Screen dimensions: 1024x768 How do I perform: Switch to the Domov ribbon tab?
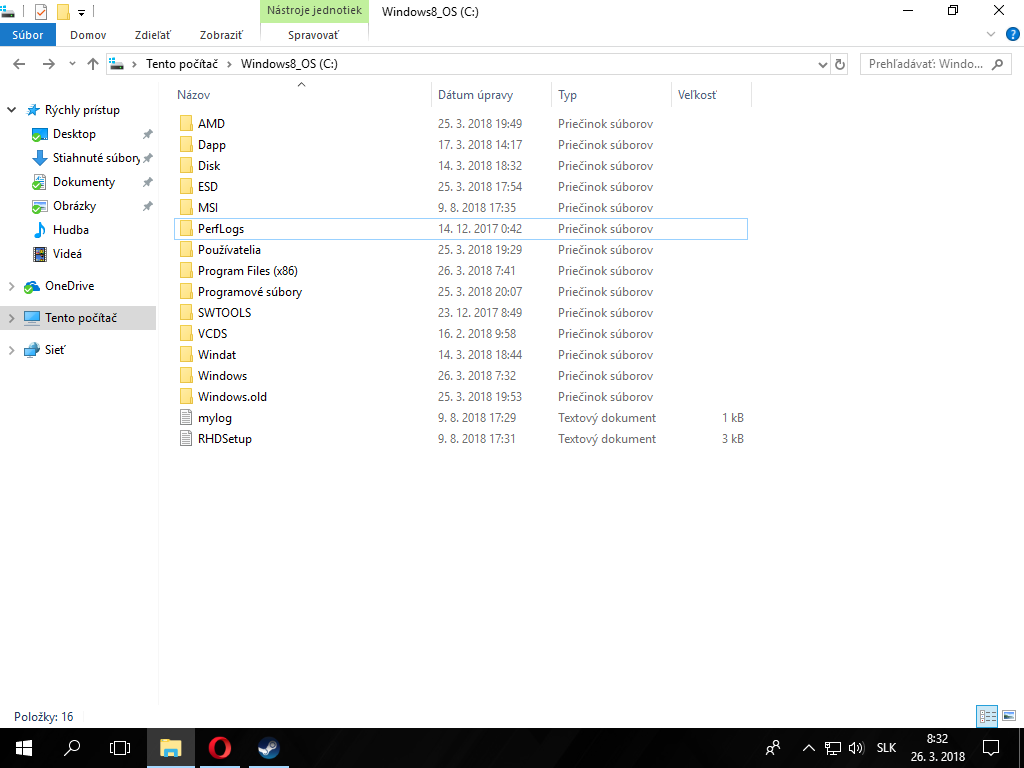pos(88,35)
